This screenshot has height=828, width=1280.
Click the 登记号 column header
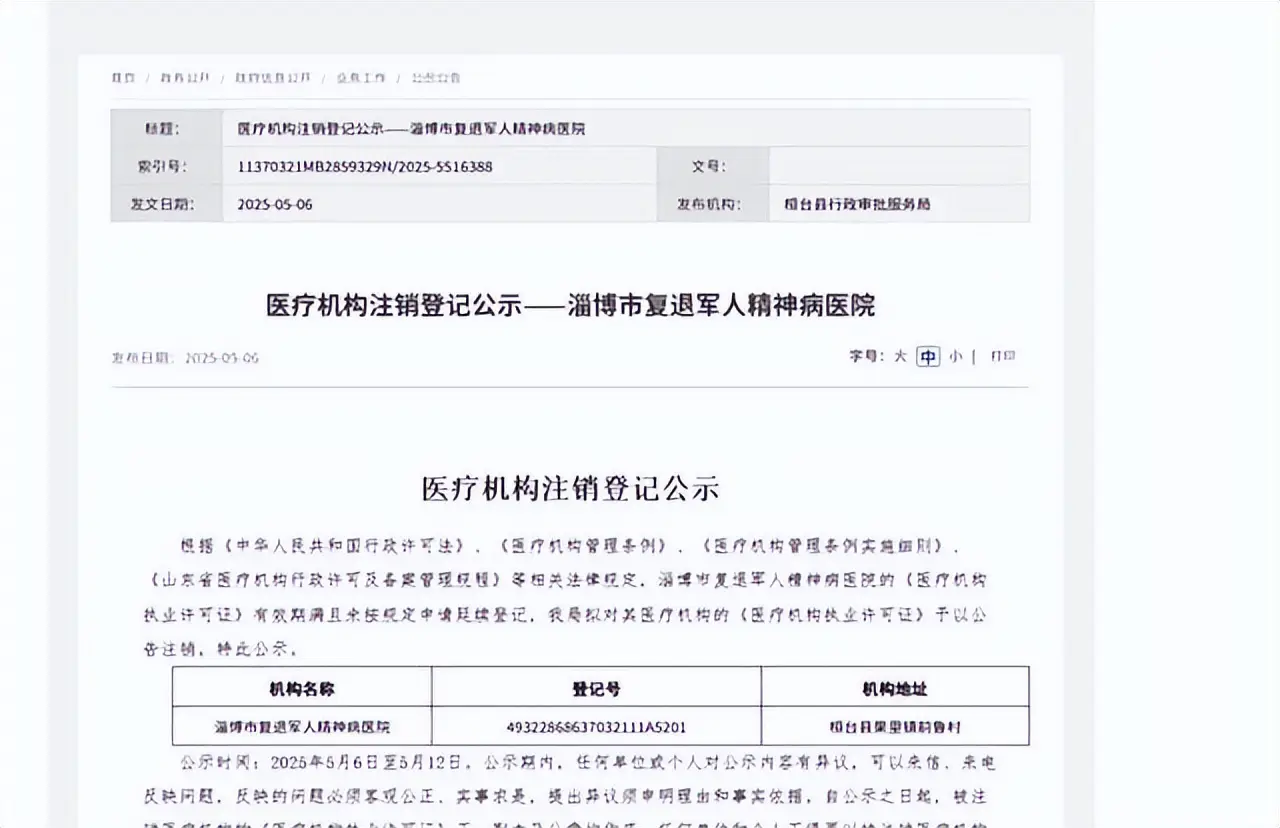(596, 689)
